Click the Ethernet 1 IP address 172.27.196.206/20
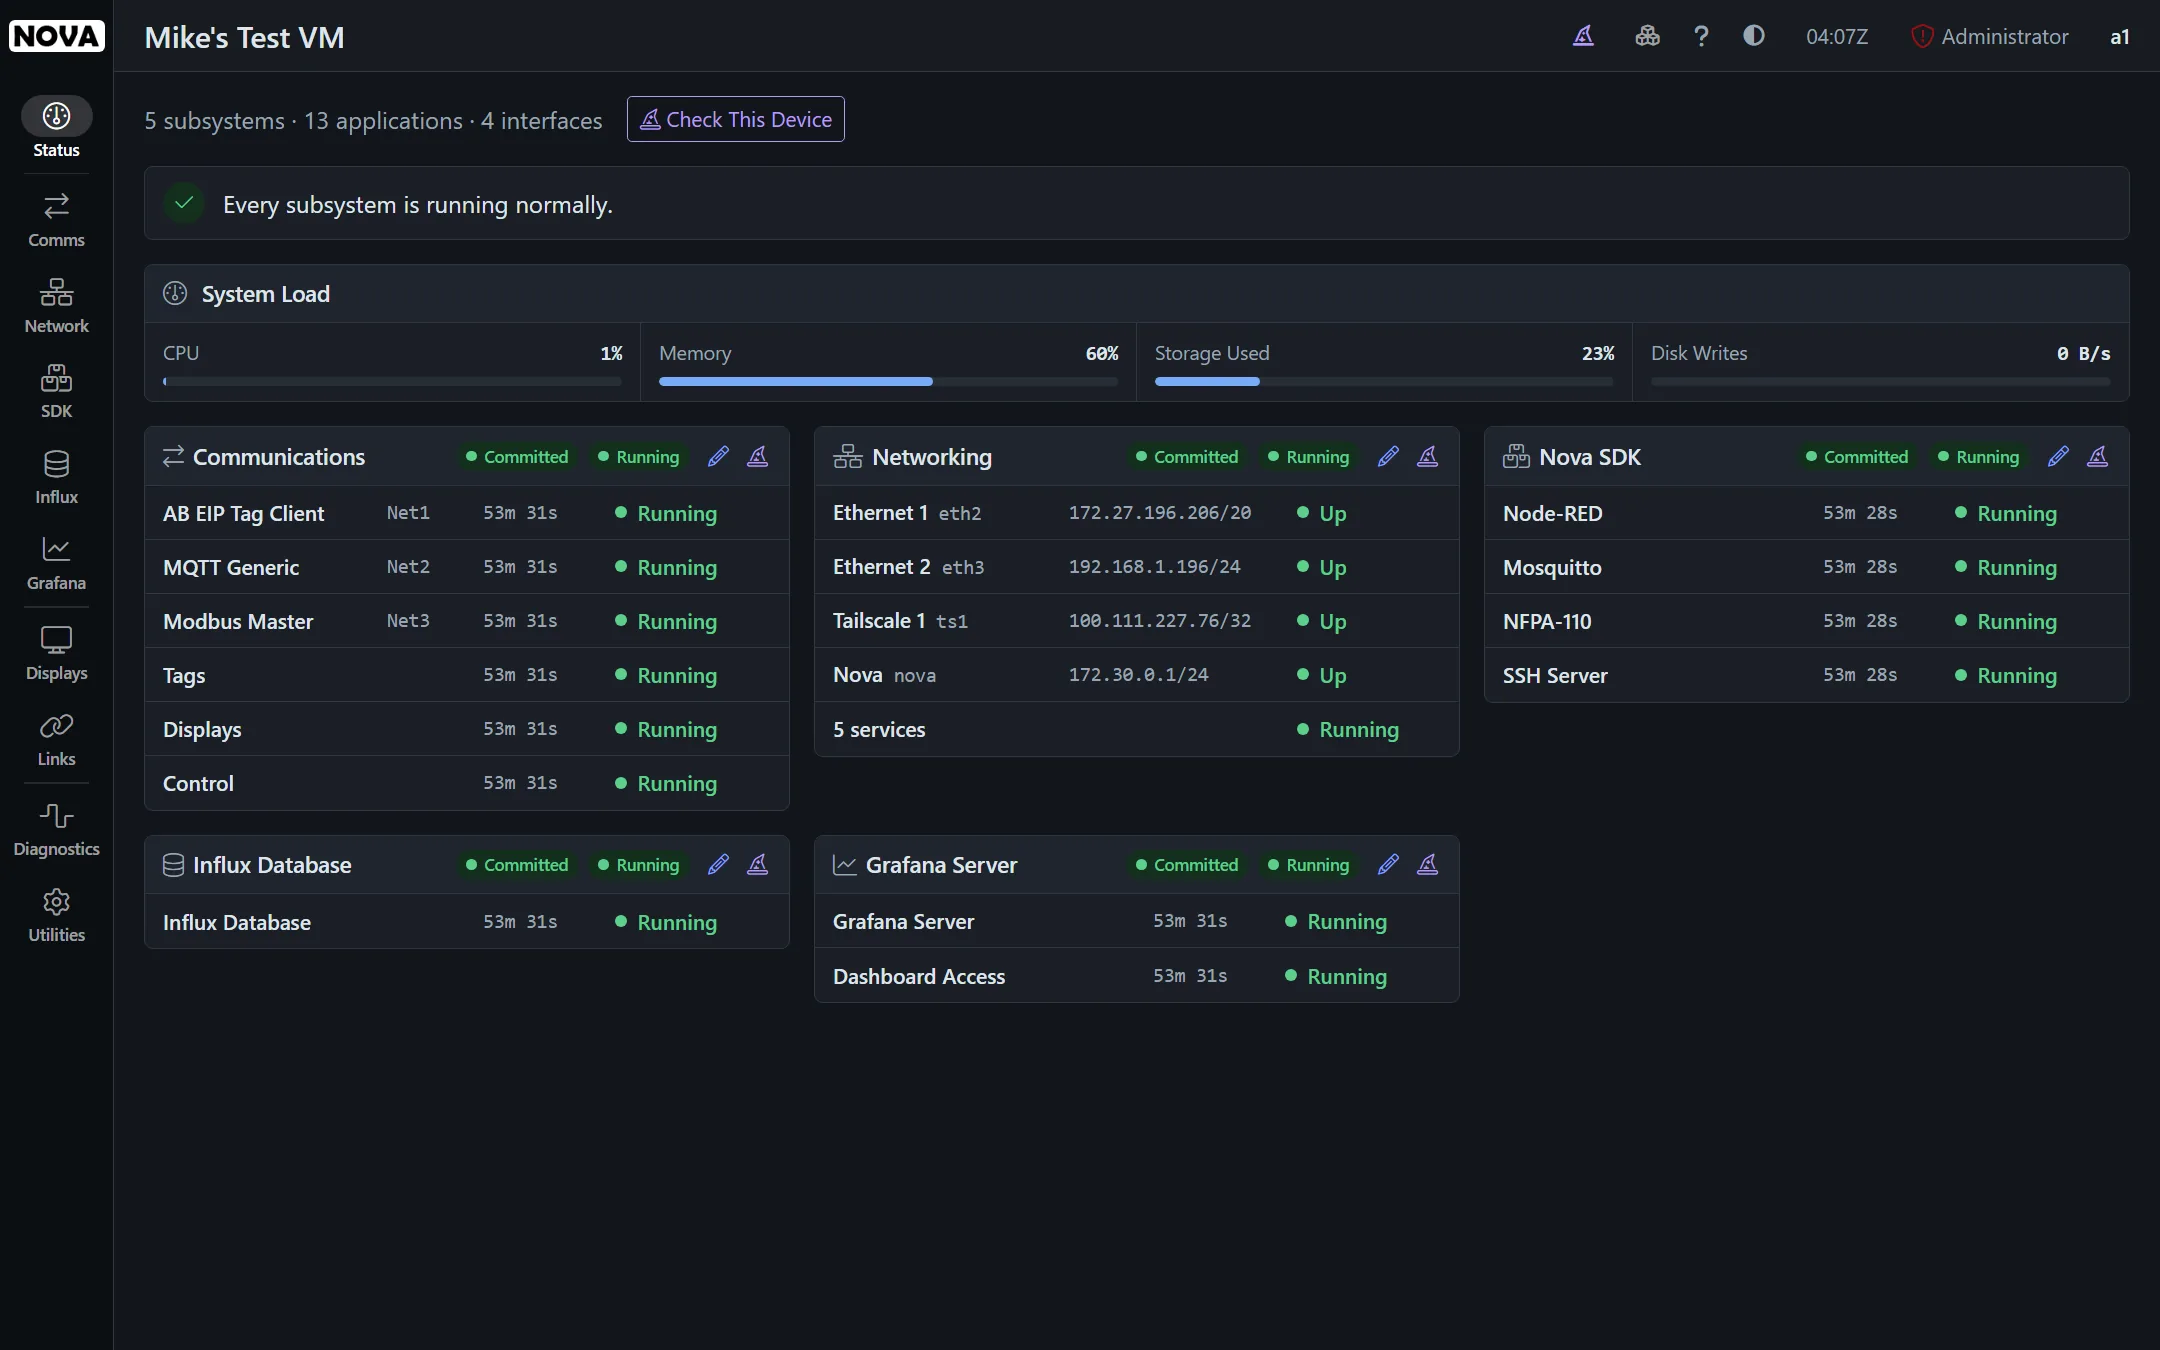The height and width of the screenshot is (1350, 2160). 1160,513
